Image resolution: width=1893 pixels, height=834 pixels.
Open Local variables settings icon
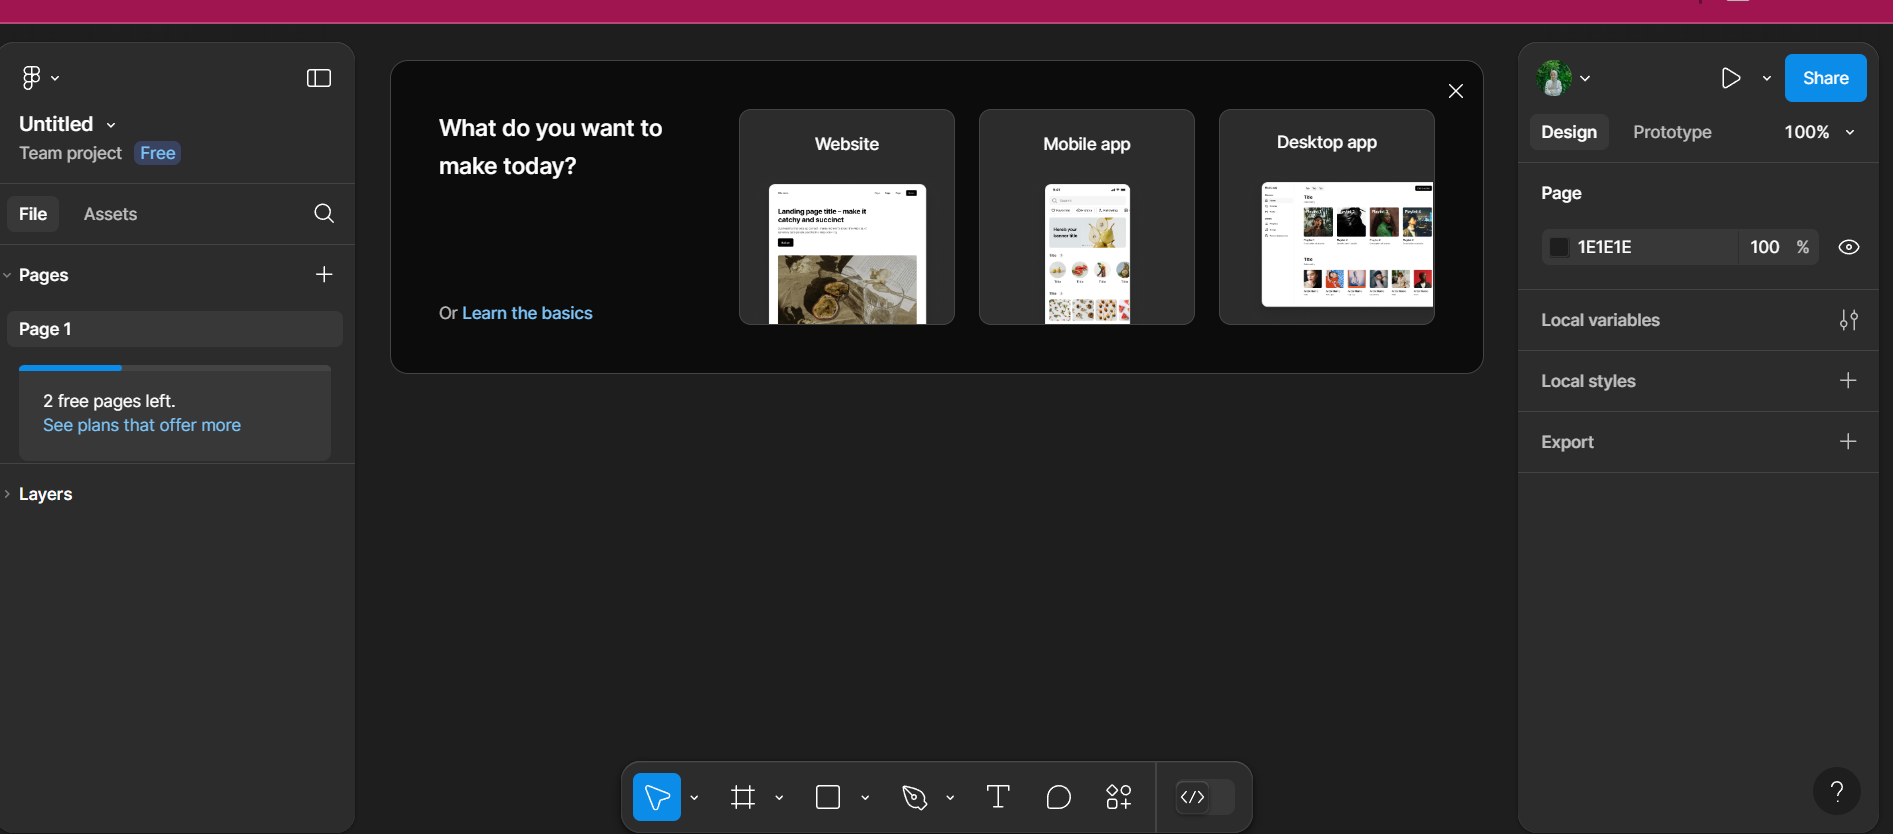1849,320
